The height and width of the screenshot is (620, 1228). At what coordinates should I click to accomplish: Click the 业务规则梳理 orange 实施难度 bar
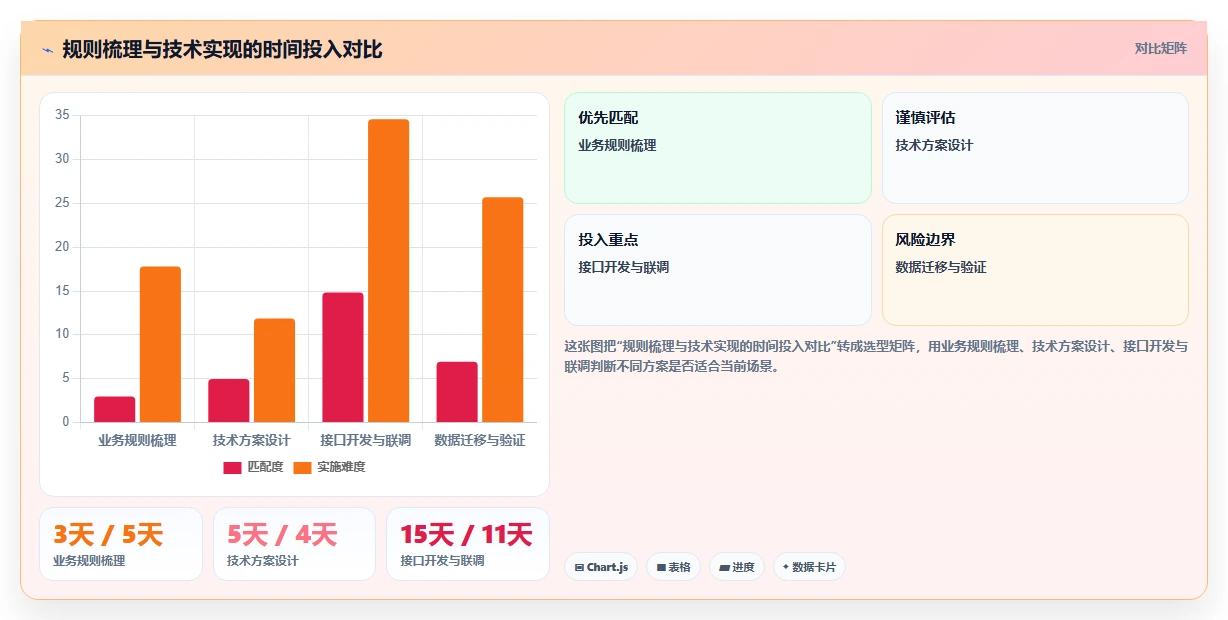coord(160,344)
